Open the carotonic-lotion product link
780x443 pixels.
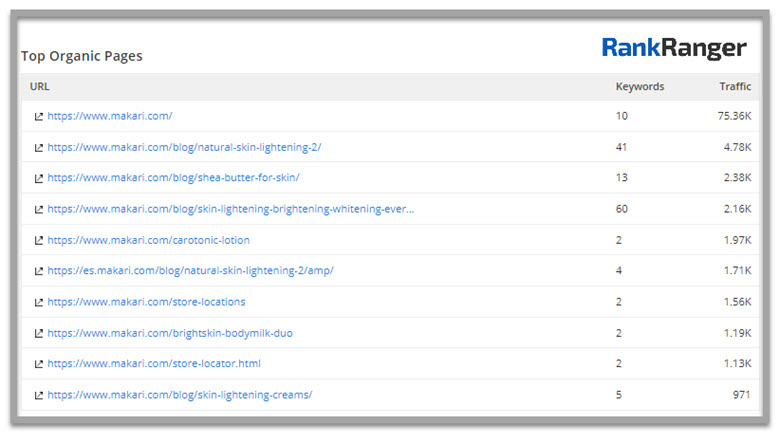point(149,240)
